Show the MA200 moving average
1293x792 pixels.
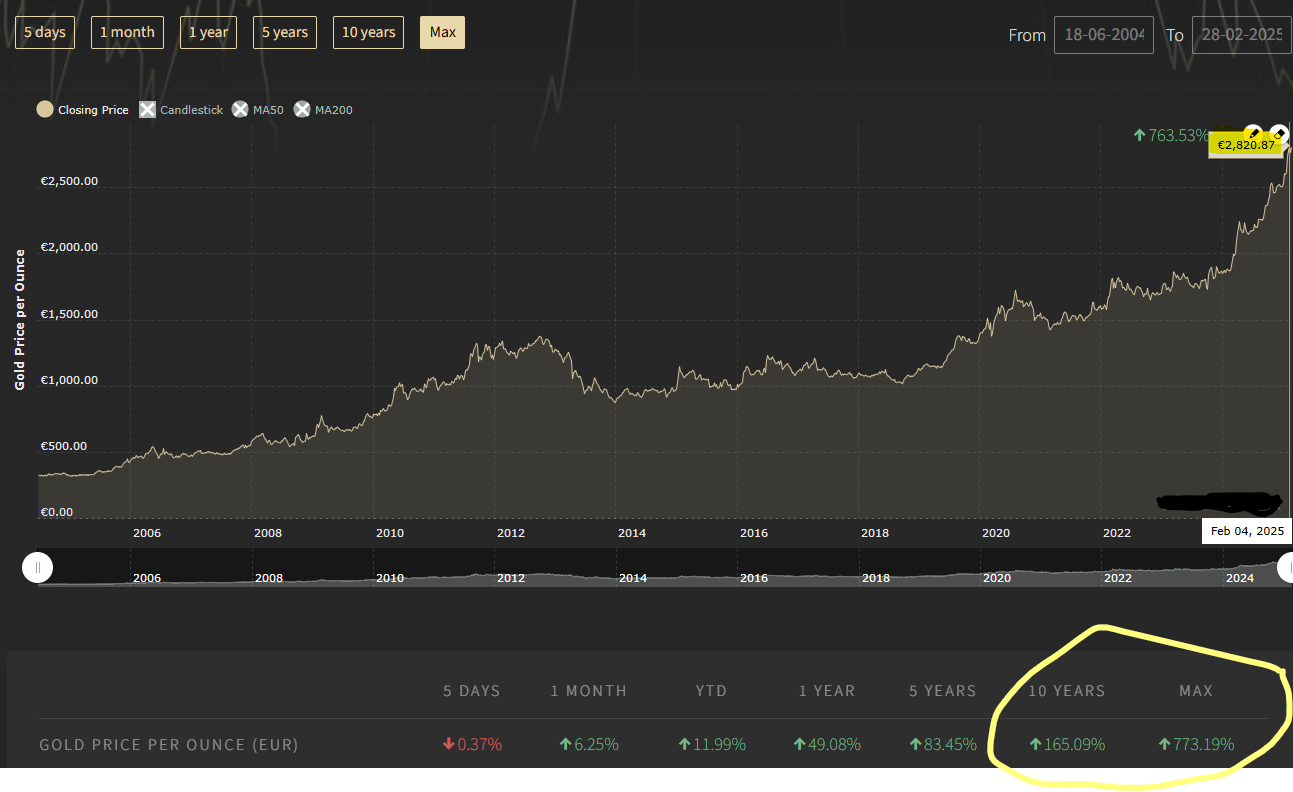coord(323,110)
